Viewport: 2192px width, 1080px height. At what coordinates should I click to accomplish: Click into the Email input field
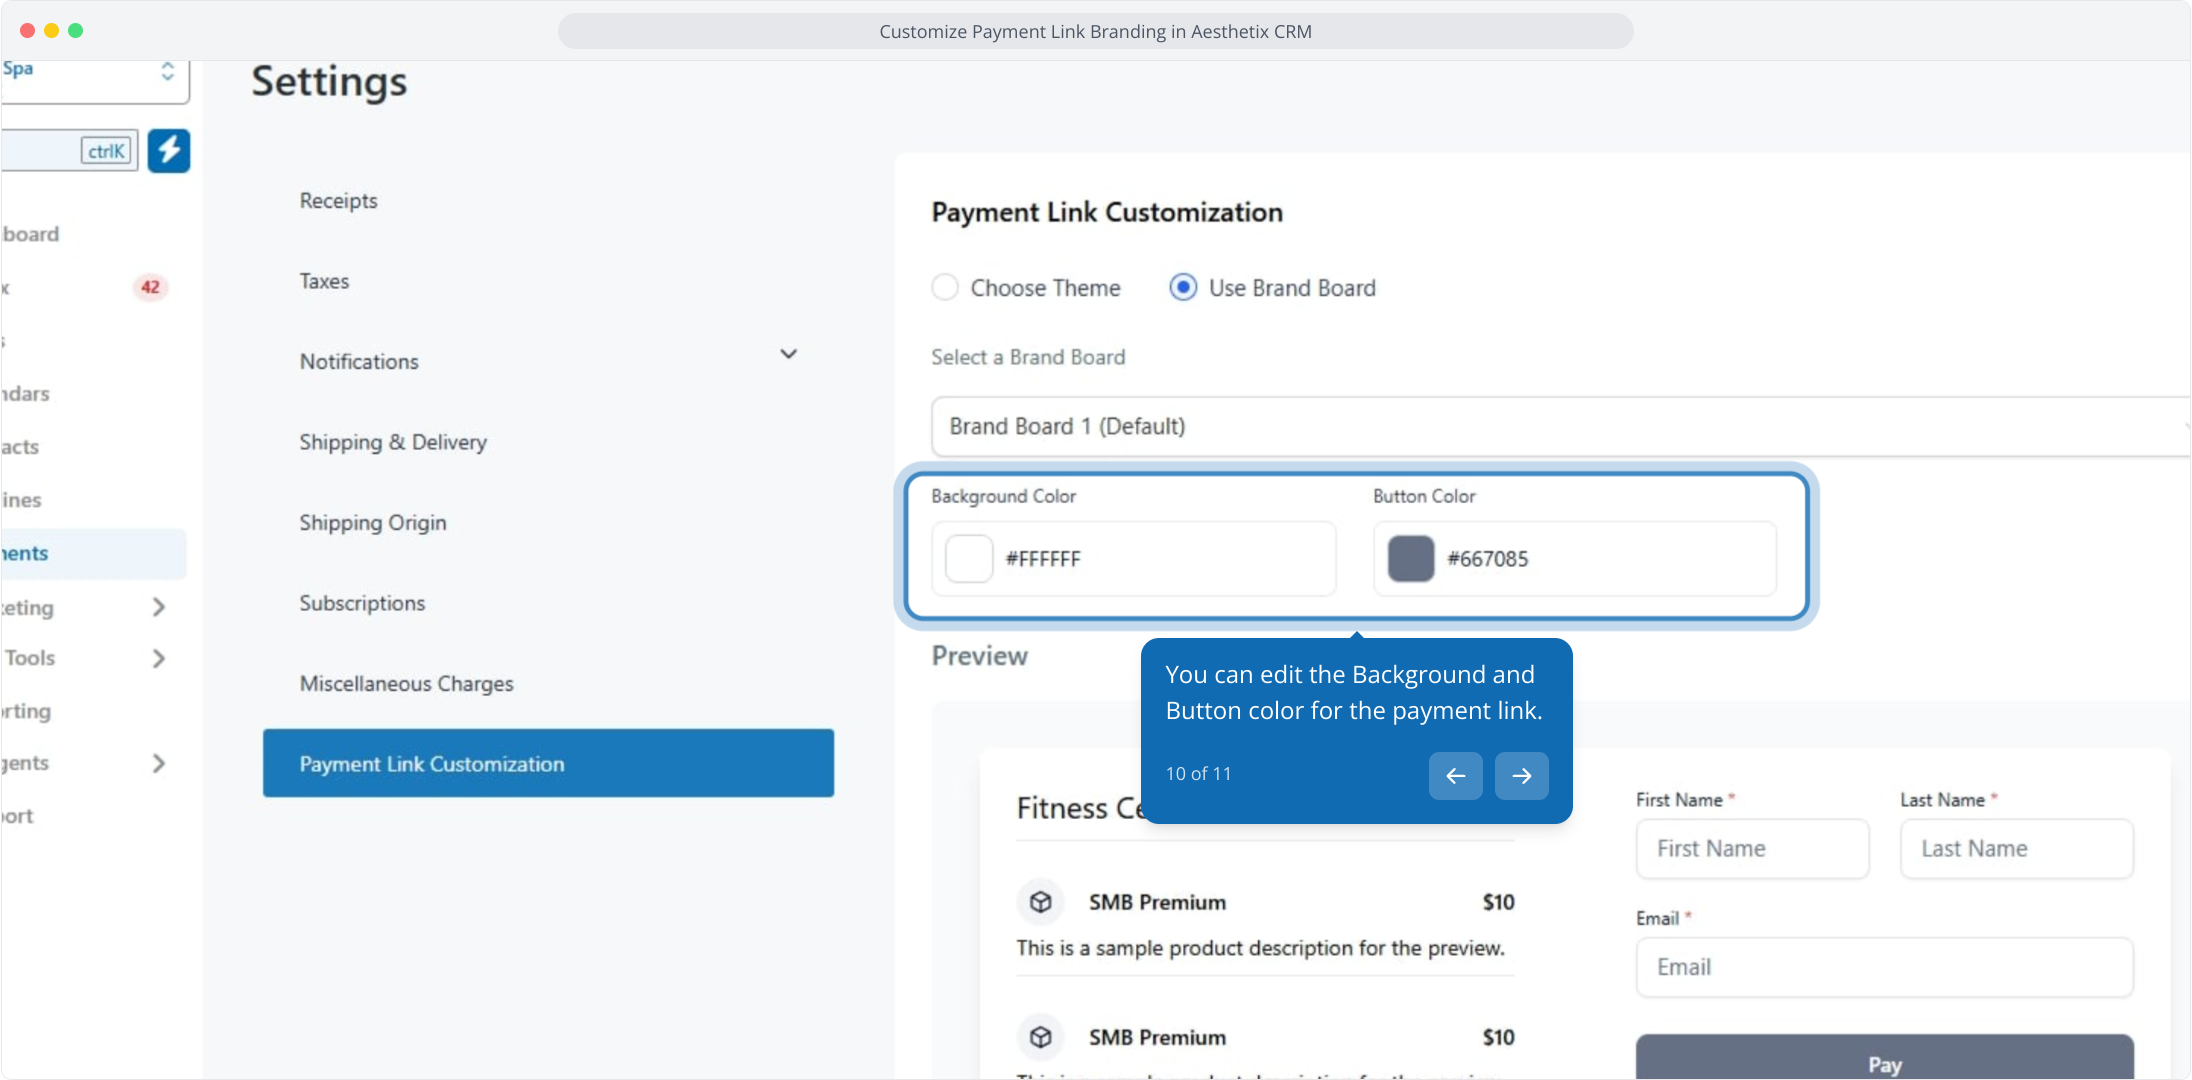pos(1884,967)
